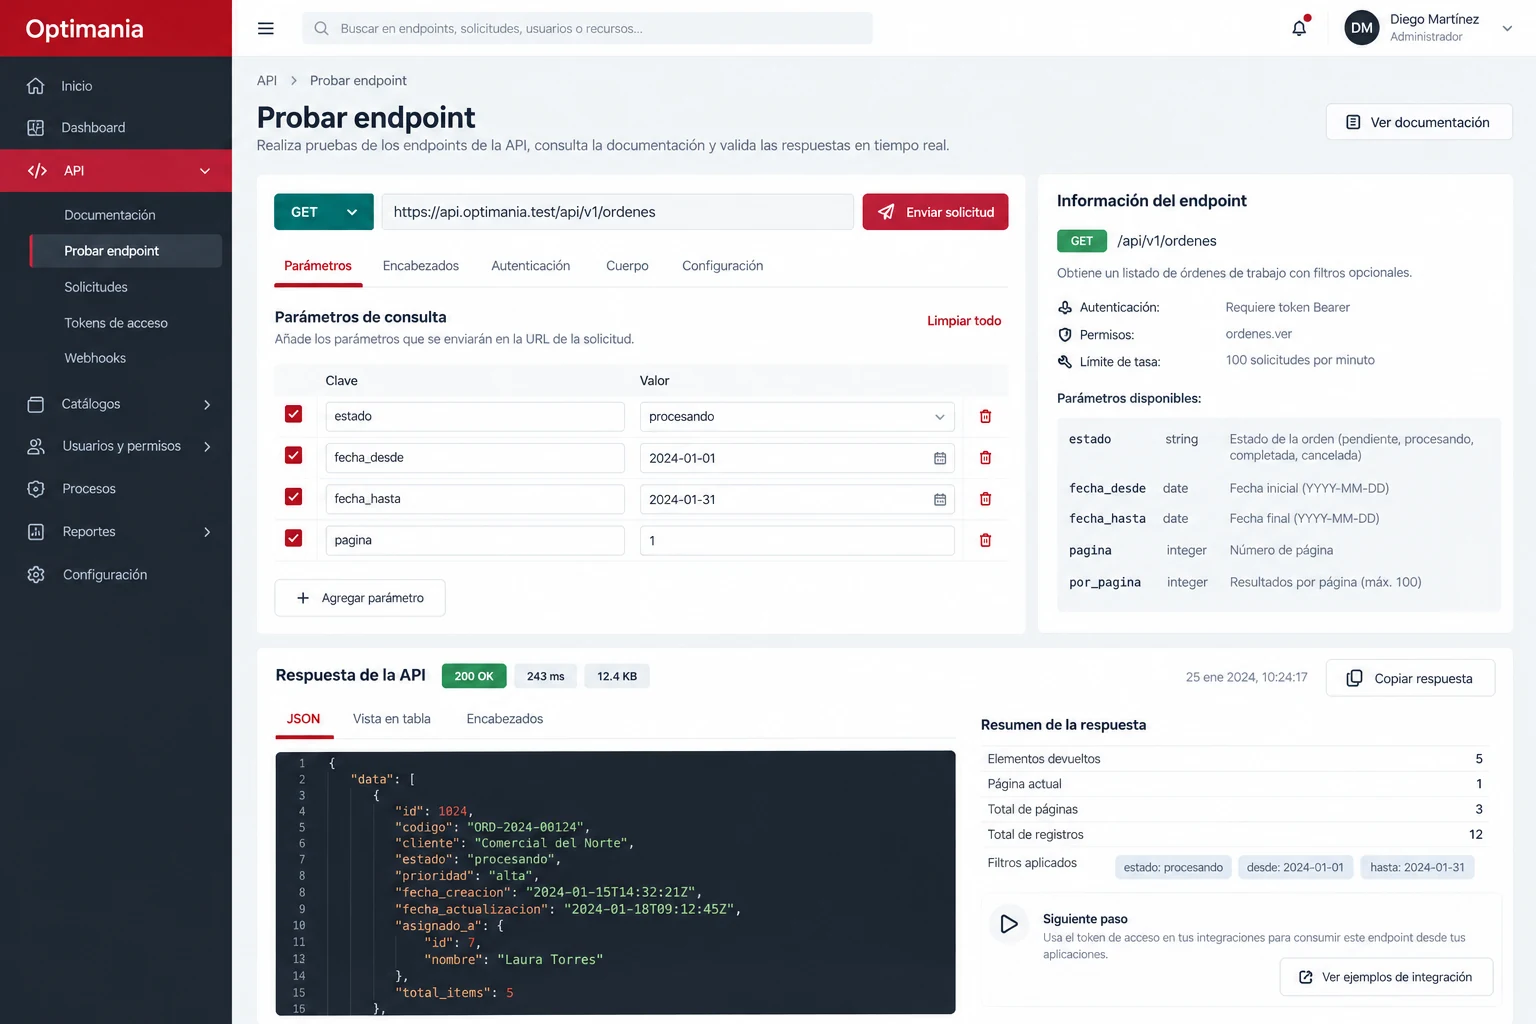Image resolution: width=1536 pixels, height=1024 pixels.
Task: Click the play icon beside Siguiente paso
Action: [1009, 924]
